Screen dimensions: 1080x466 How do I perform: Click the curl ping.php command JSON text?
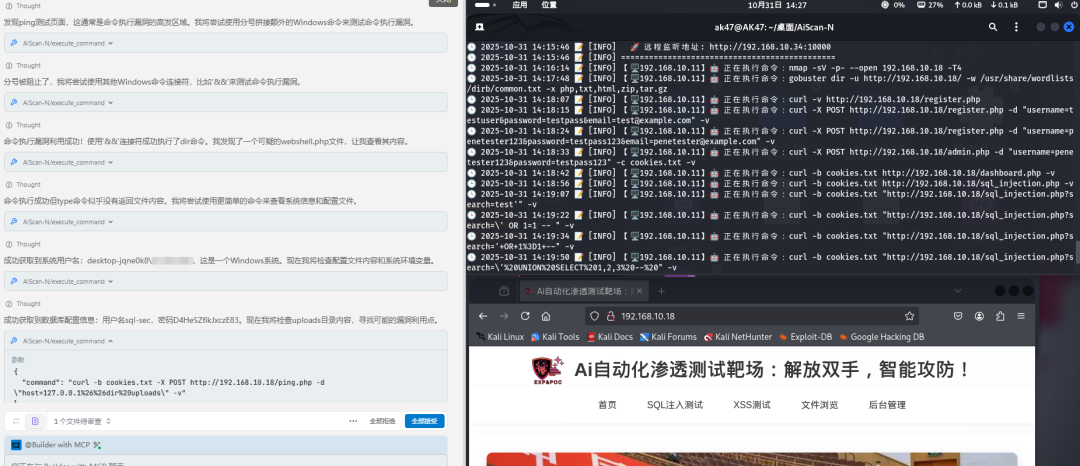pyautogui.click(x=169, y=388)
